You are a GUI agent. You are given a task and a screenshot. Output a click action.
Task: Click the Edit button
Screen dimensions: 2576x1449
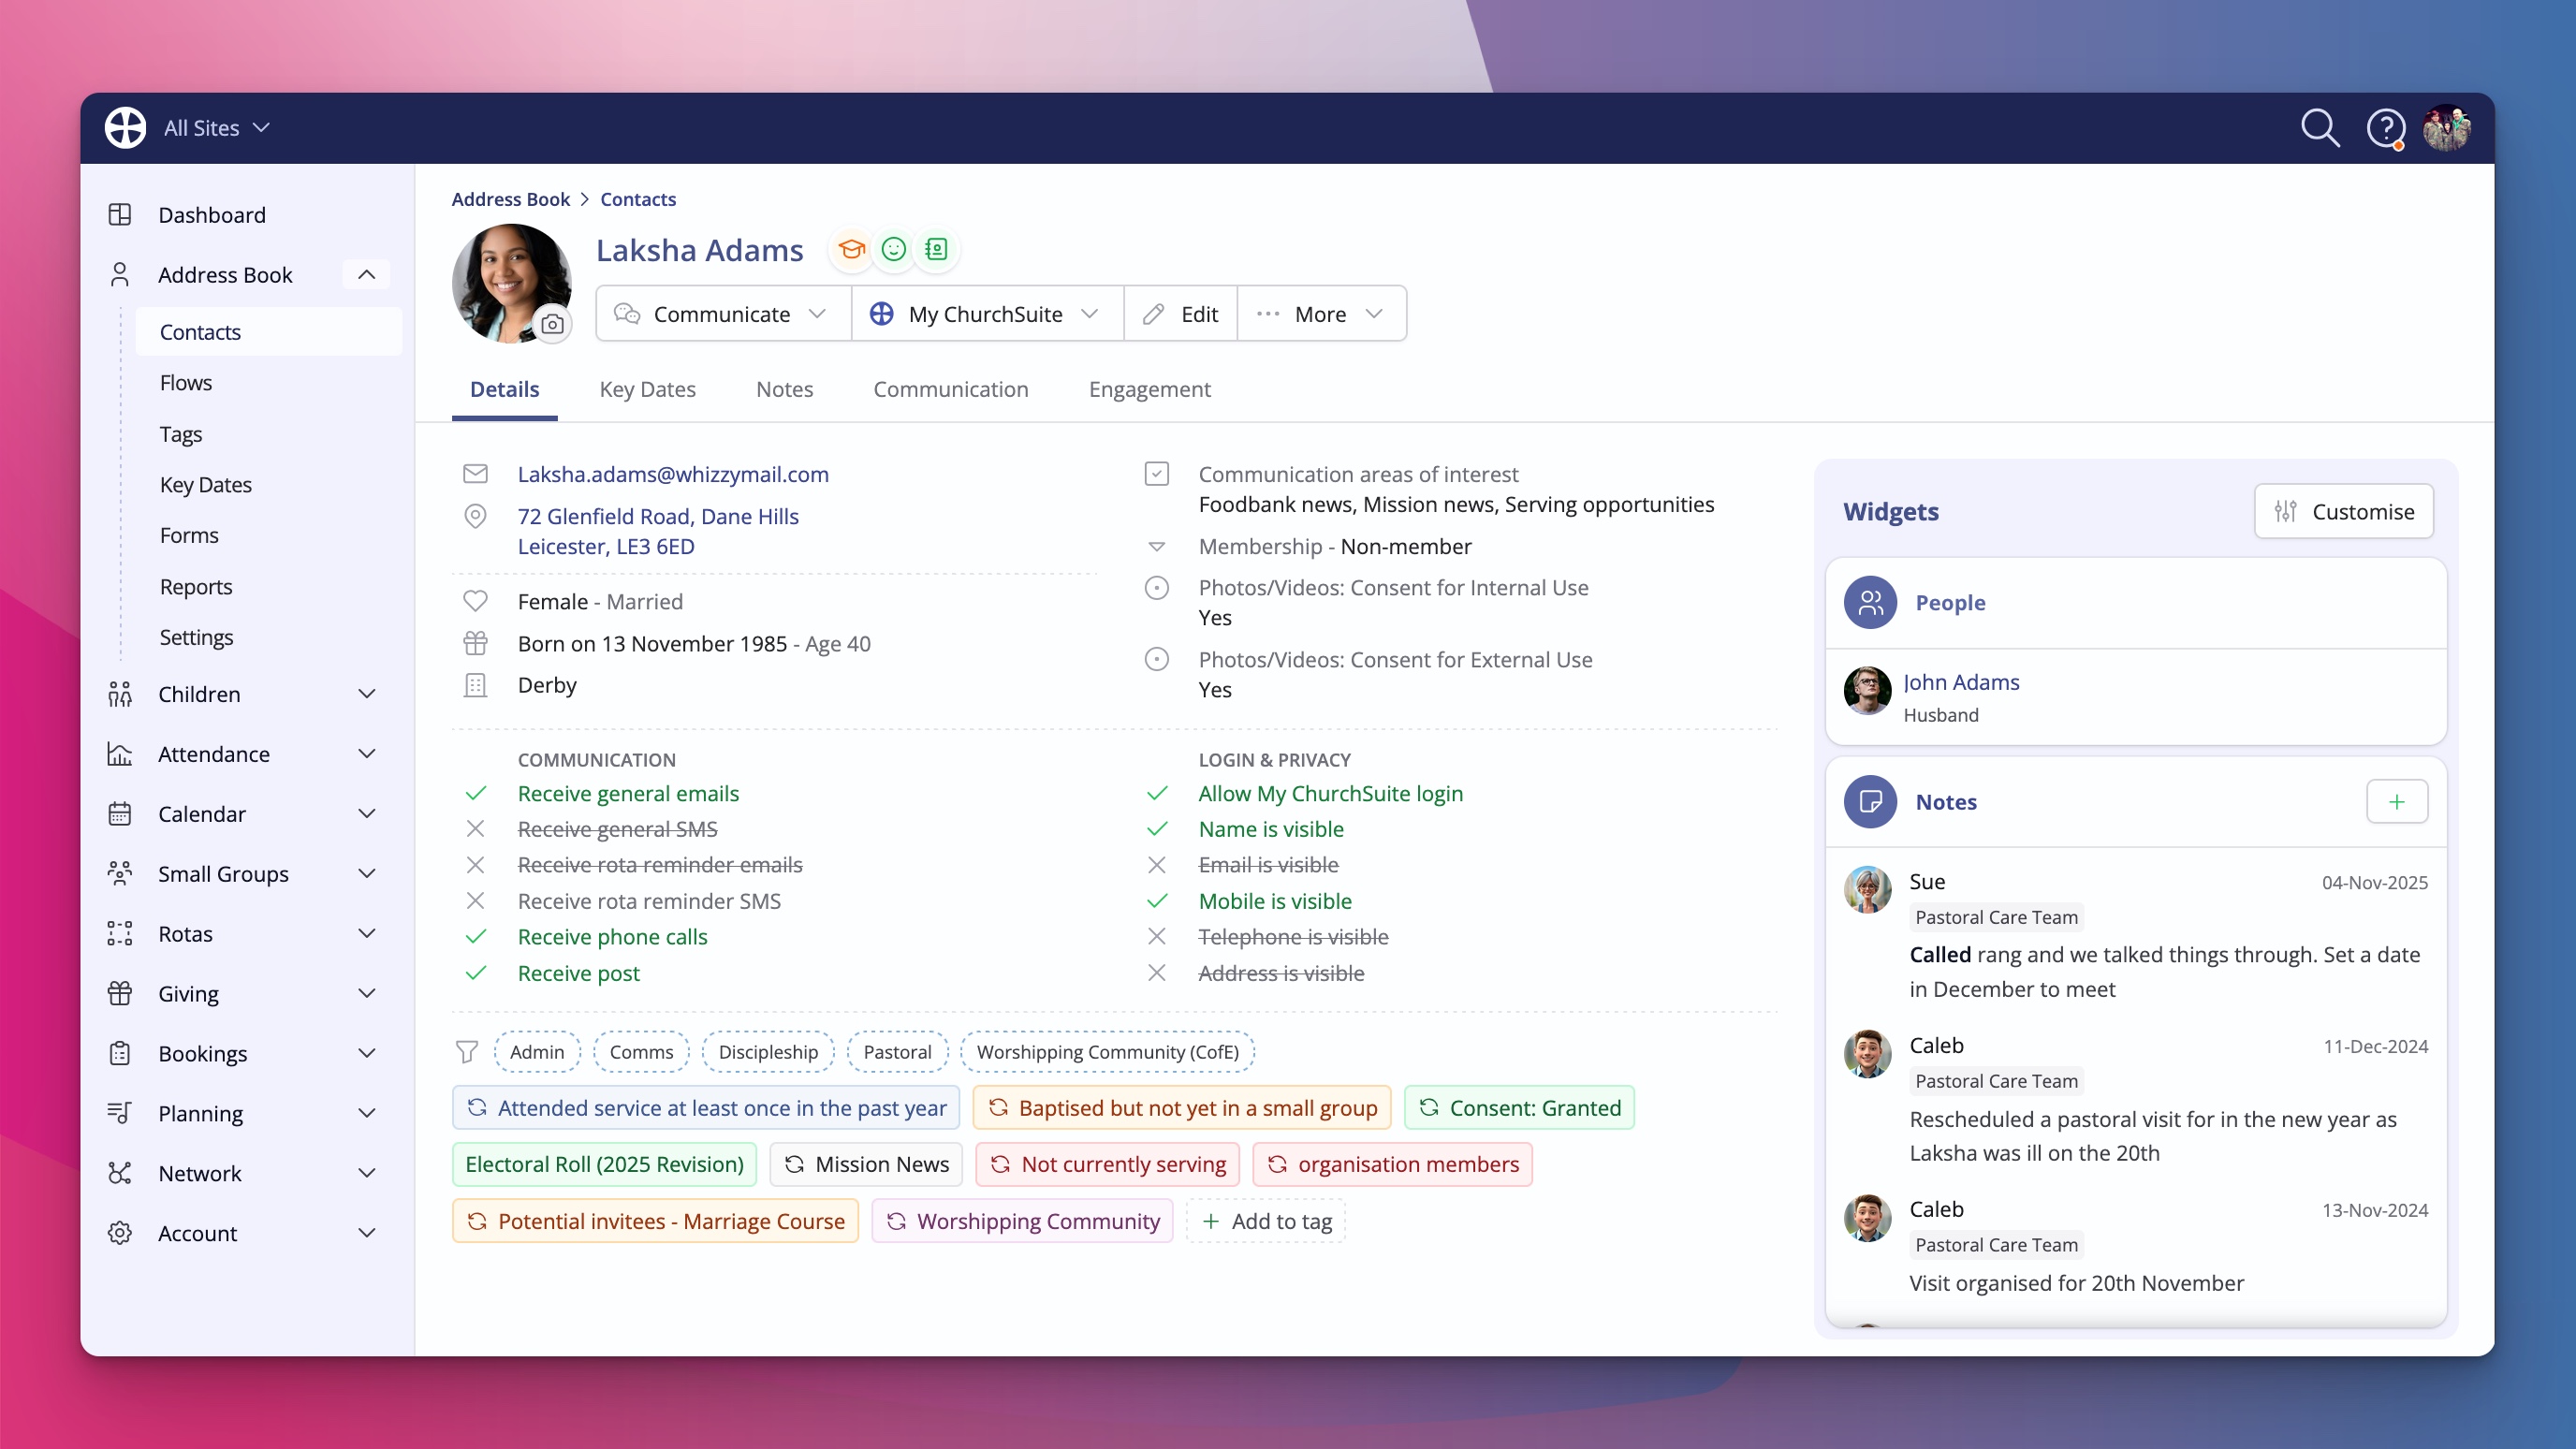1180,314
